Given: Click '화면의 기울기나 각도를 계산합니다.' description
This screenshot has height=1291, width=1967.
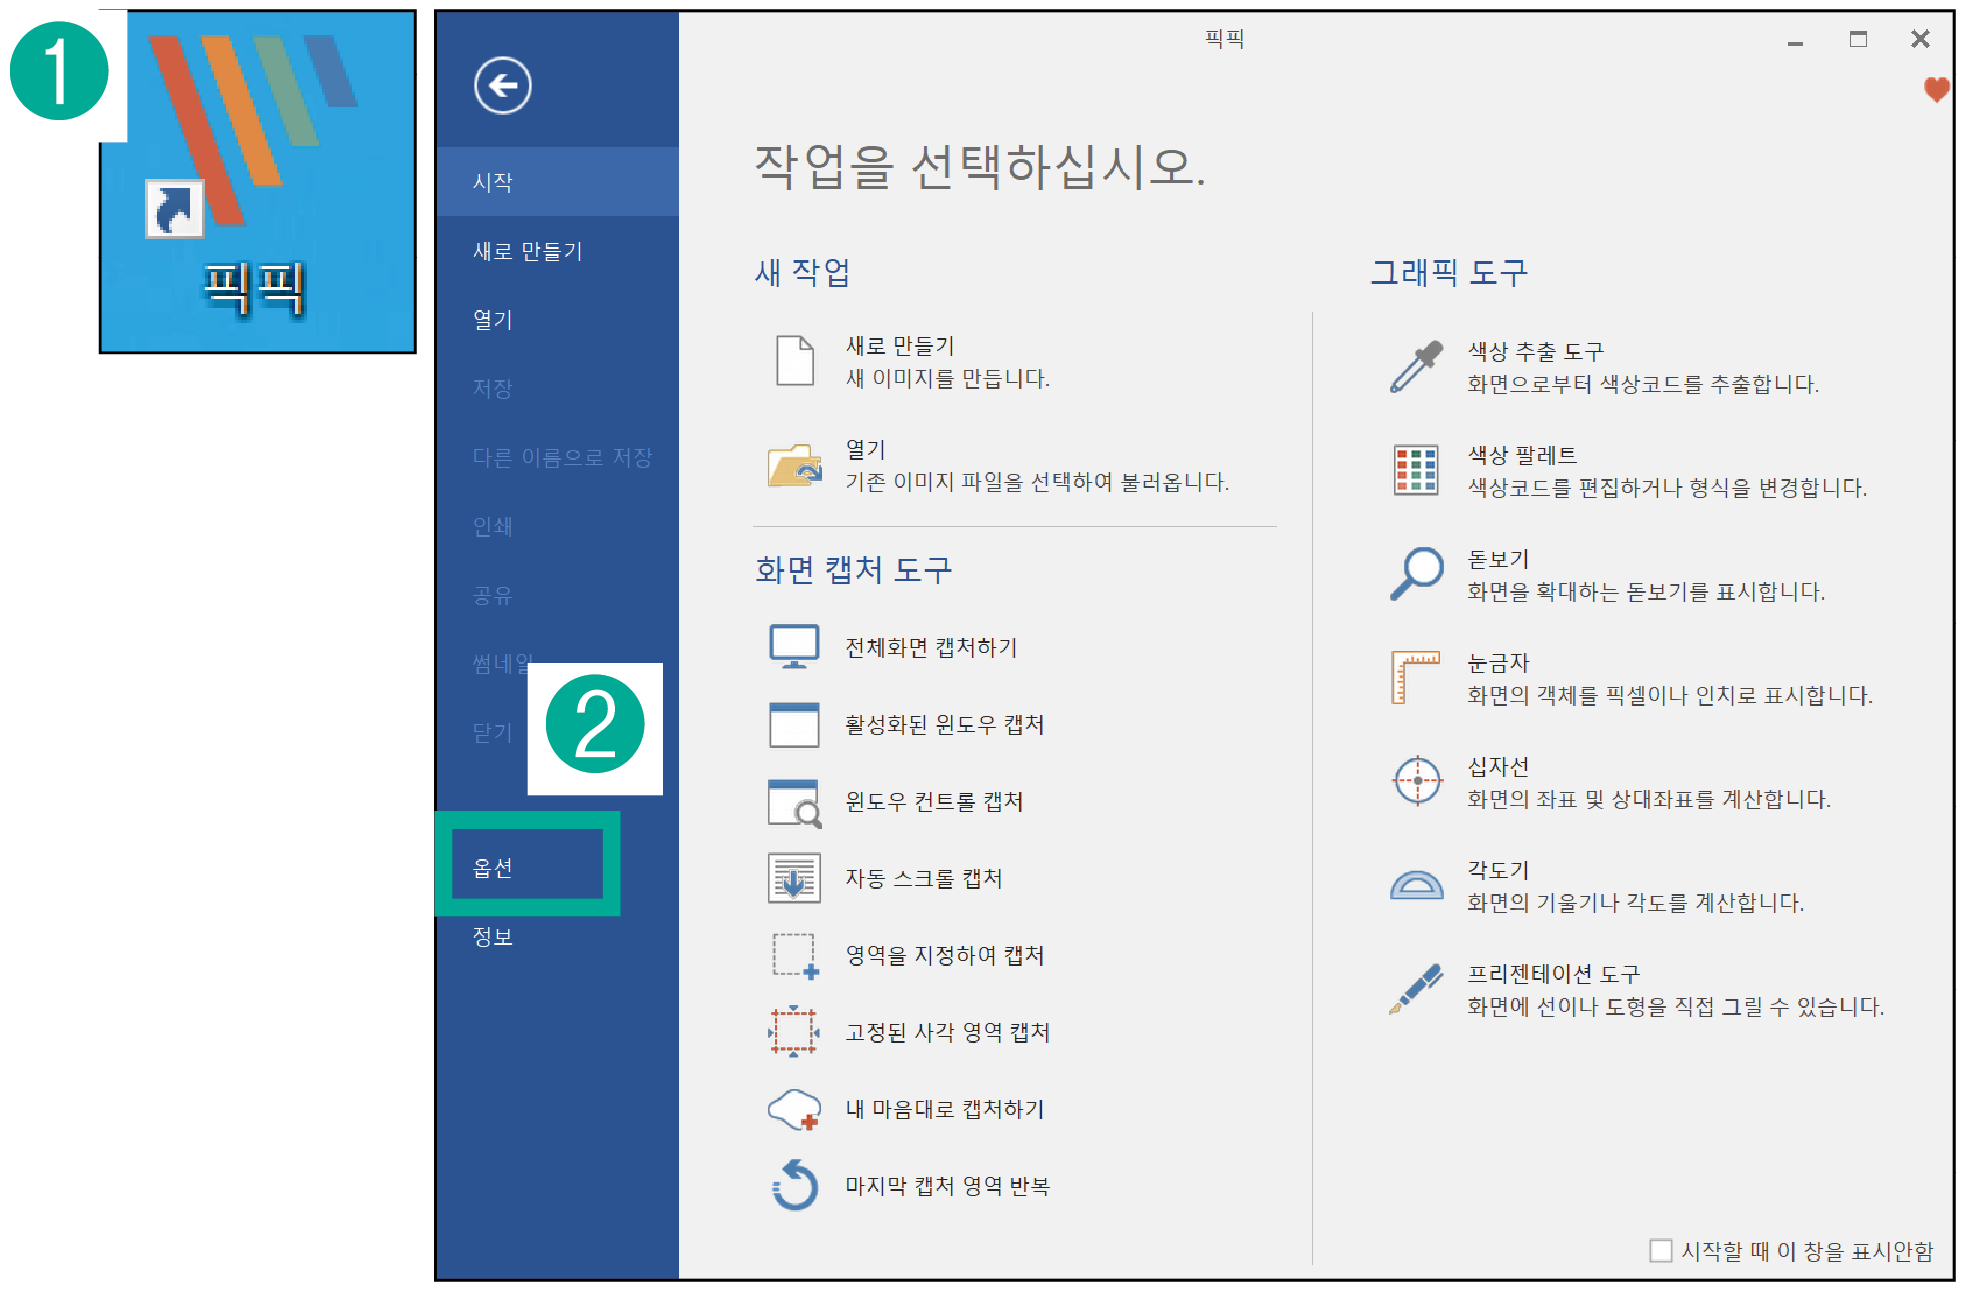Looking at the screenshot, I should [1635, 903].
